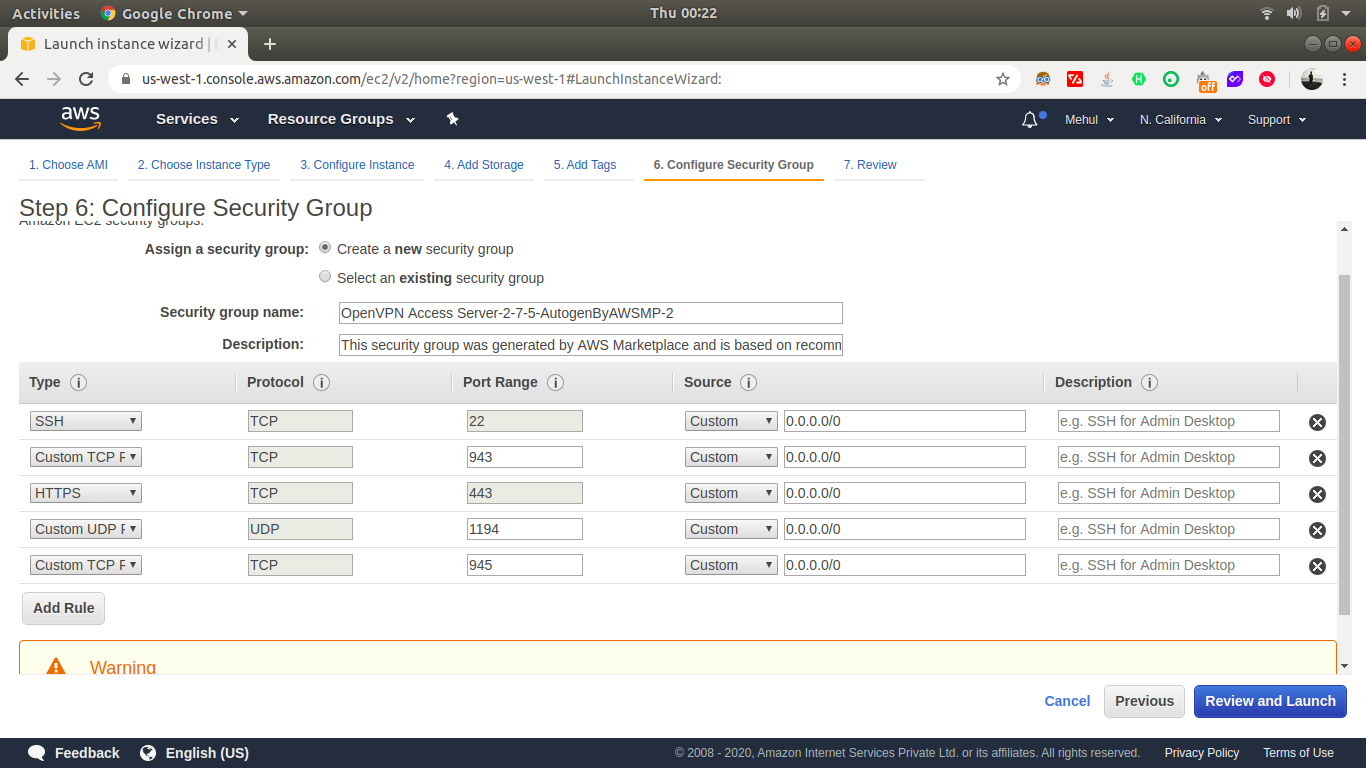1366x768 pixels.
Task: Go back in Chrome history
Action: pos(22,79)
